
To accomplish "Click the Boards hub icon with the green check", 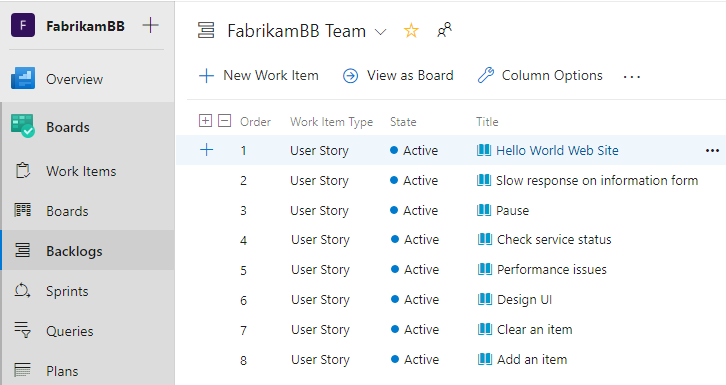I will pyautogui.click(x=23, y=126).
